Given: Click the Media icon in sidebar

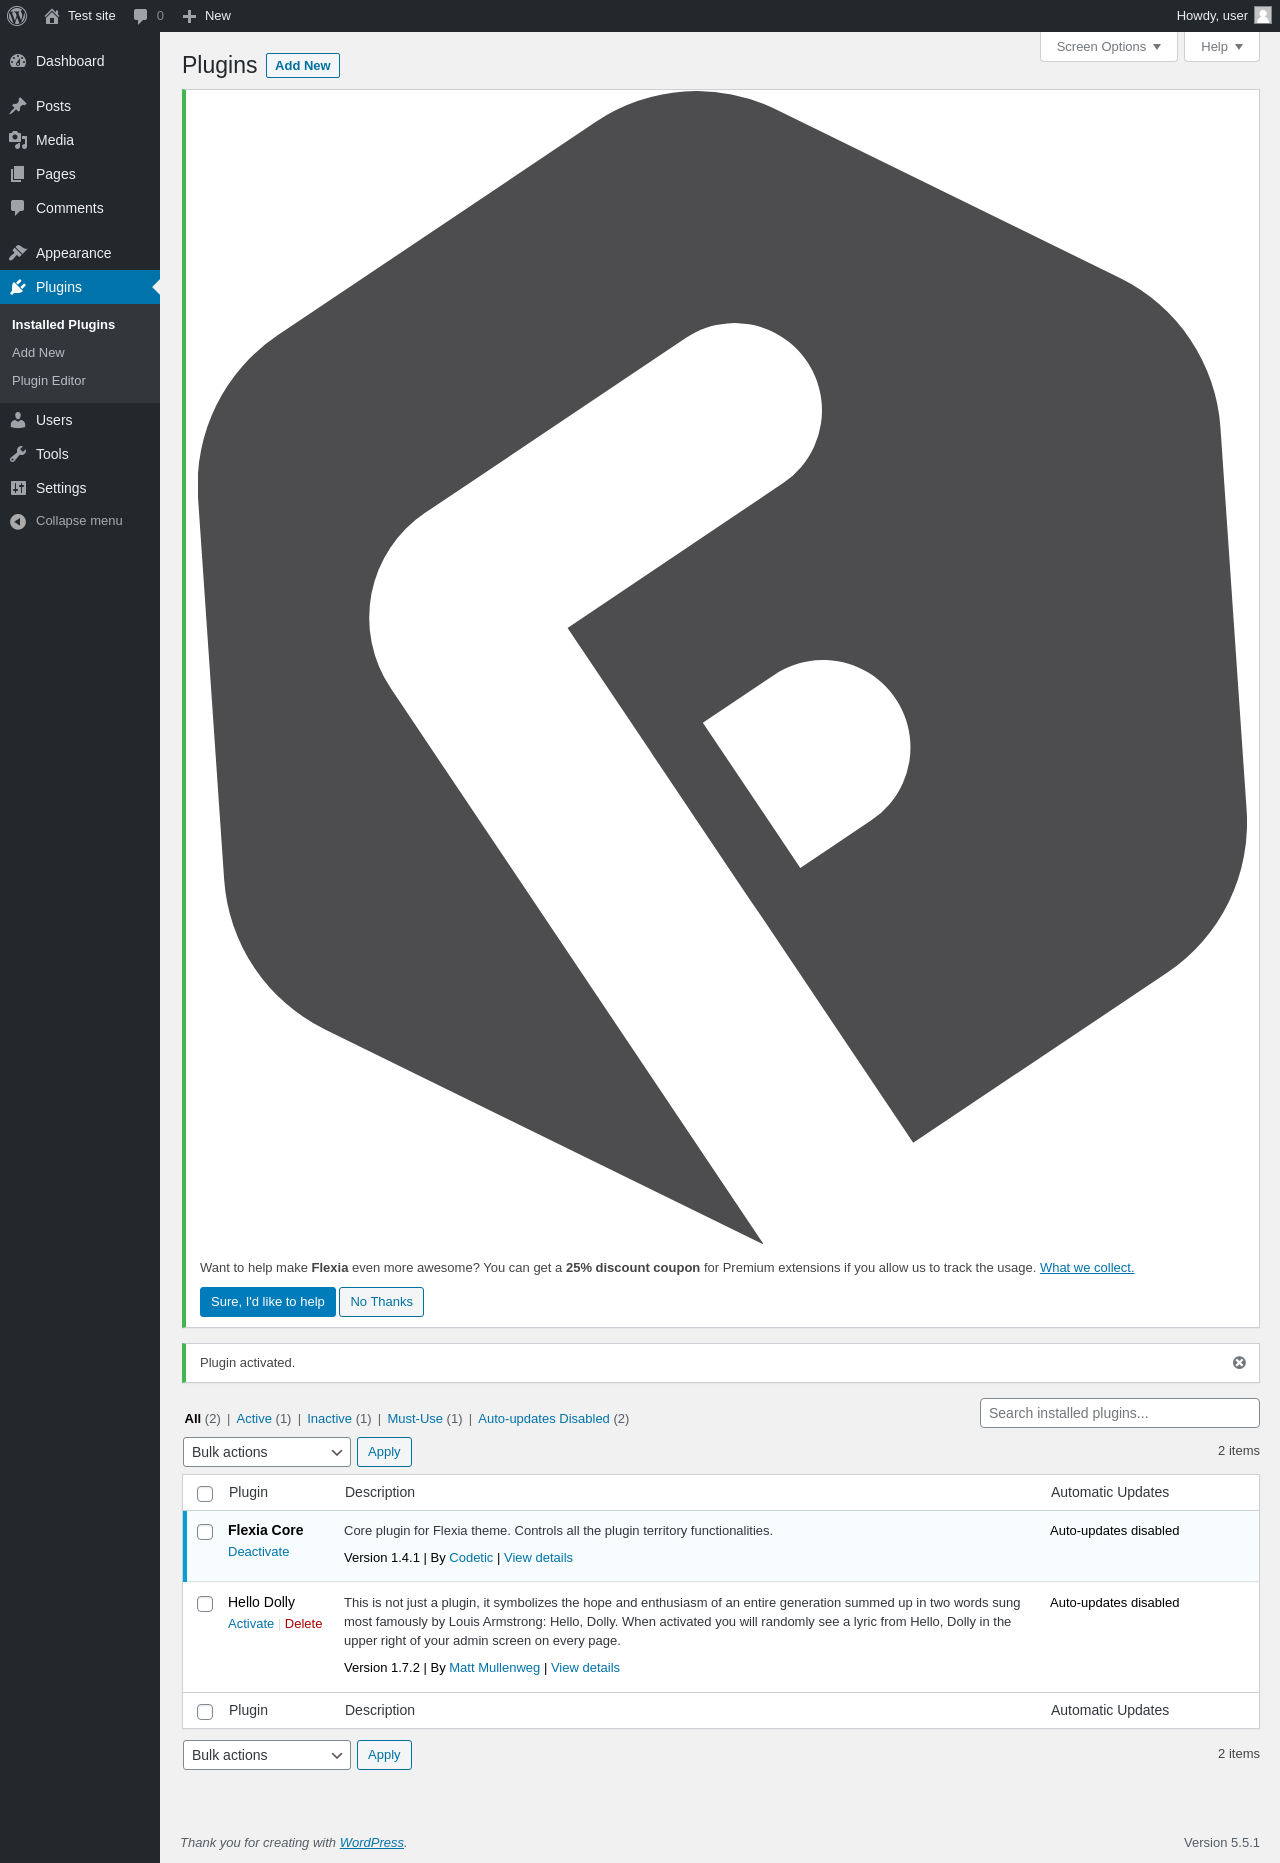Looking at the screenshot, I should (18, 140).
